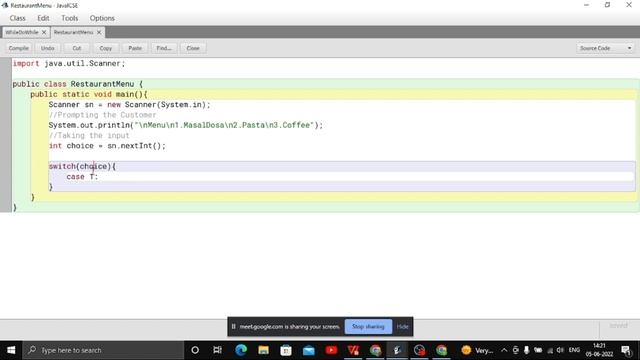The height and width of the screenshot is (360, 640).
Task: Open the Mail app in the taskbar
Action: coord(309,350)
